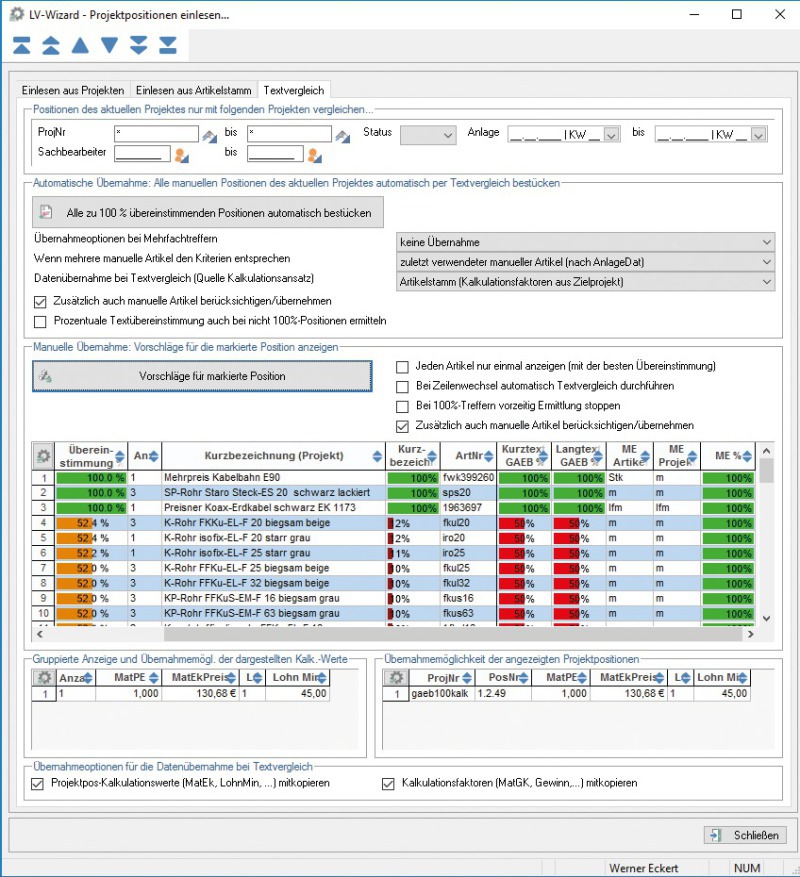Screen dimensions: 800x877
Task: Click Sachbearbeiter 'bis' input field
Action: 275,154
